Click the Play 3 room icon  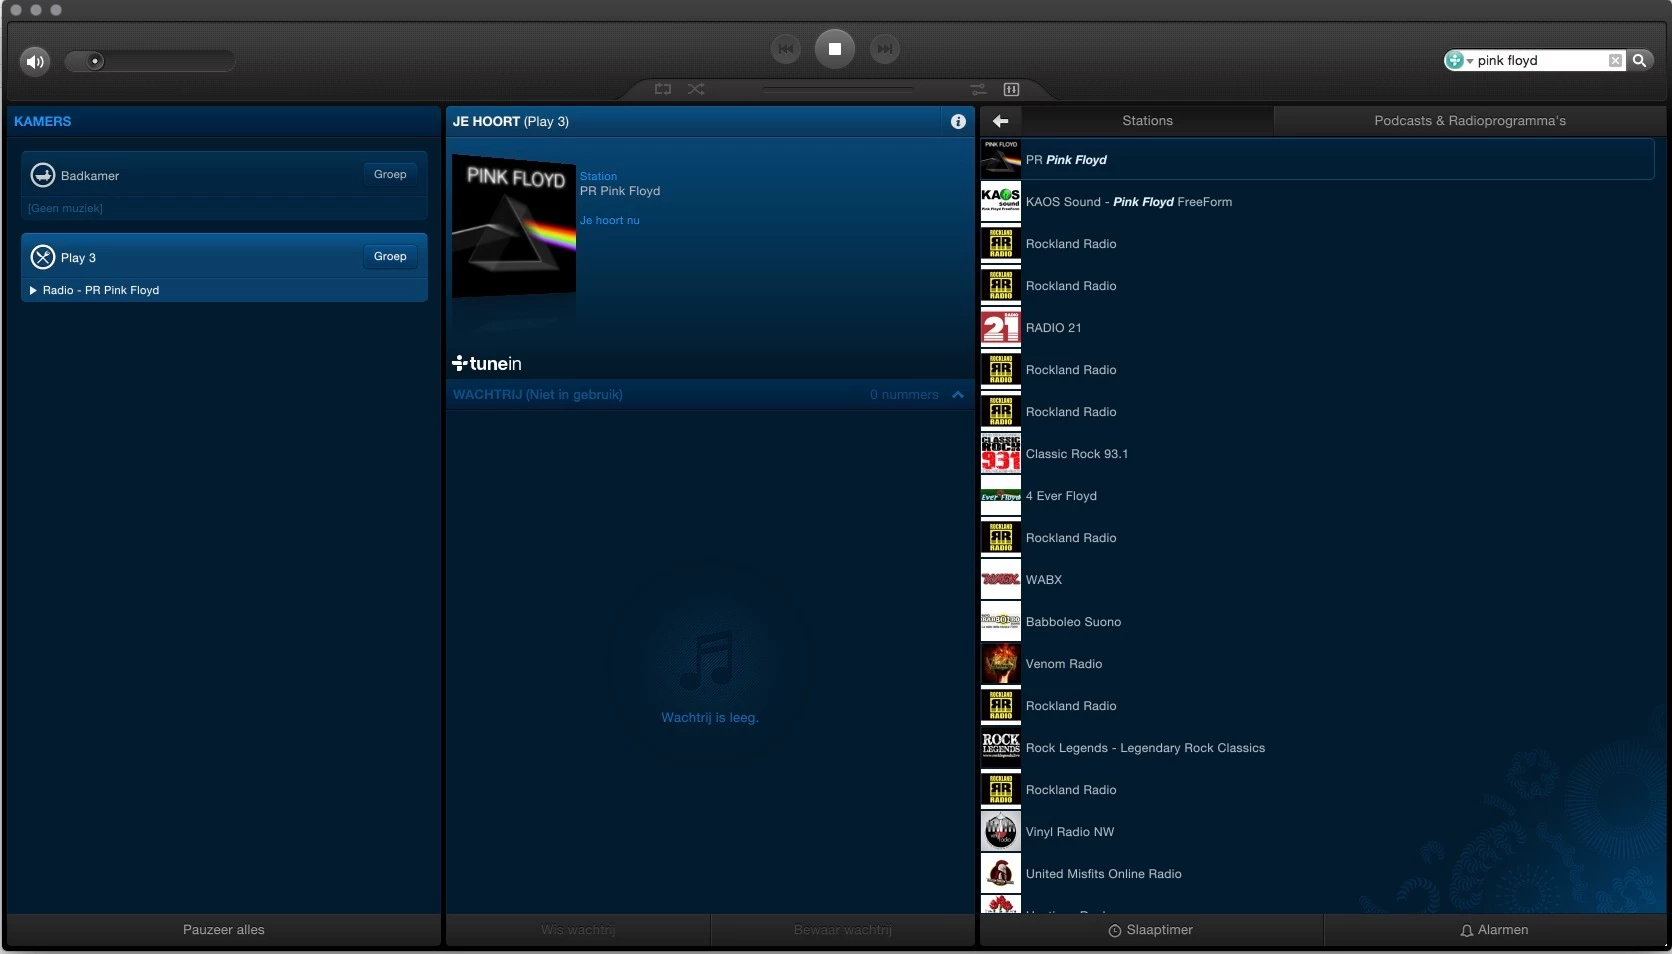click(43, 257)
